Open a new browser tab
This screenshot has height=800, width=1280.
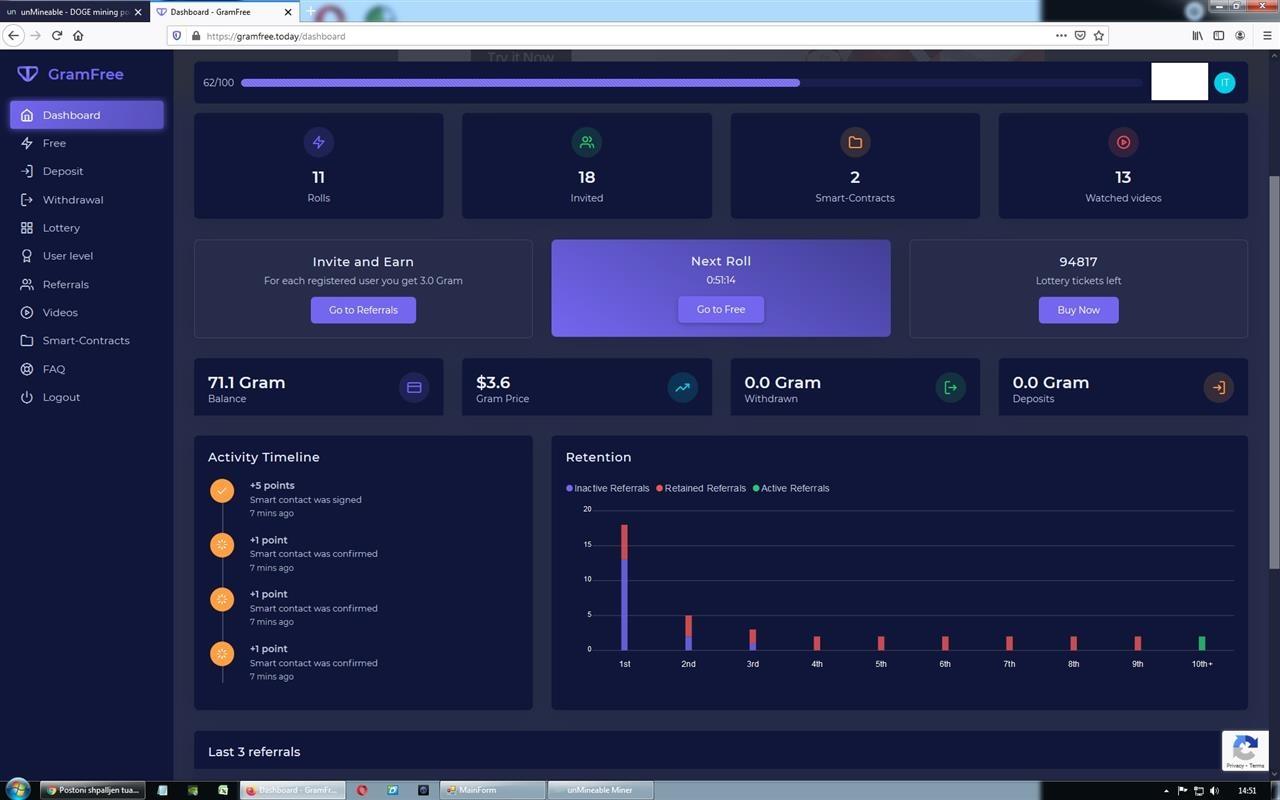coord(311,12)
